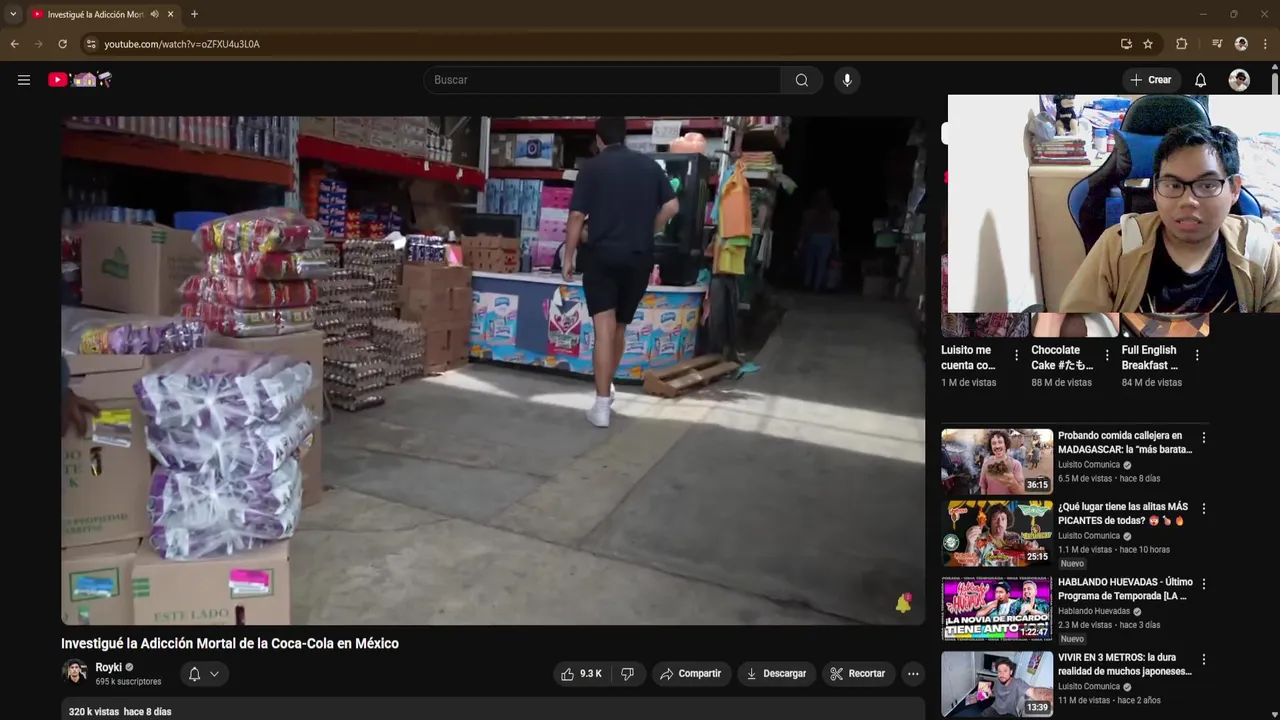
Task: Click the '695 k suscriptores' text
Action: 128,682
